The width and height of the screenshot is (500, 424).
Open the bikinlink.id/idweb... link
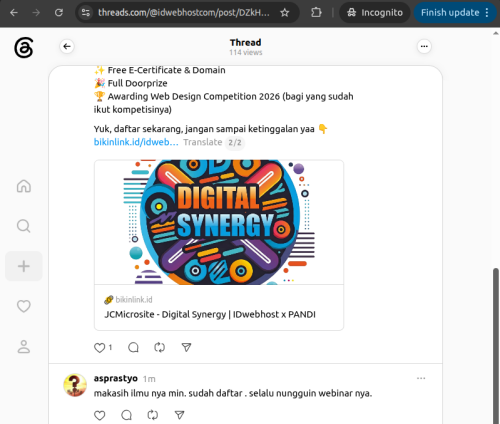[x=136, y=142]
